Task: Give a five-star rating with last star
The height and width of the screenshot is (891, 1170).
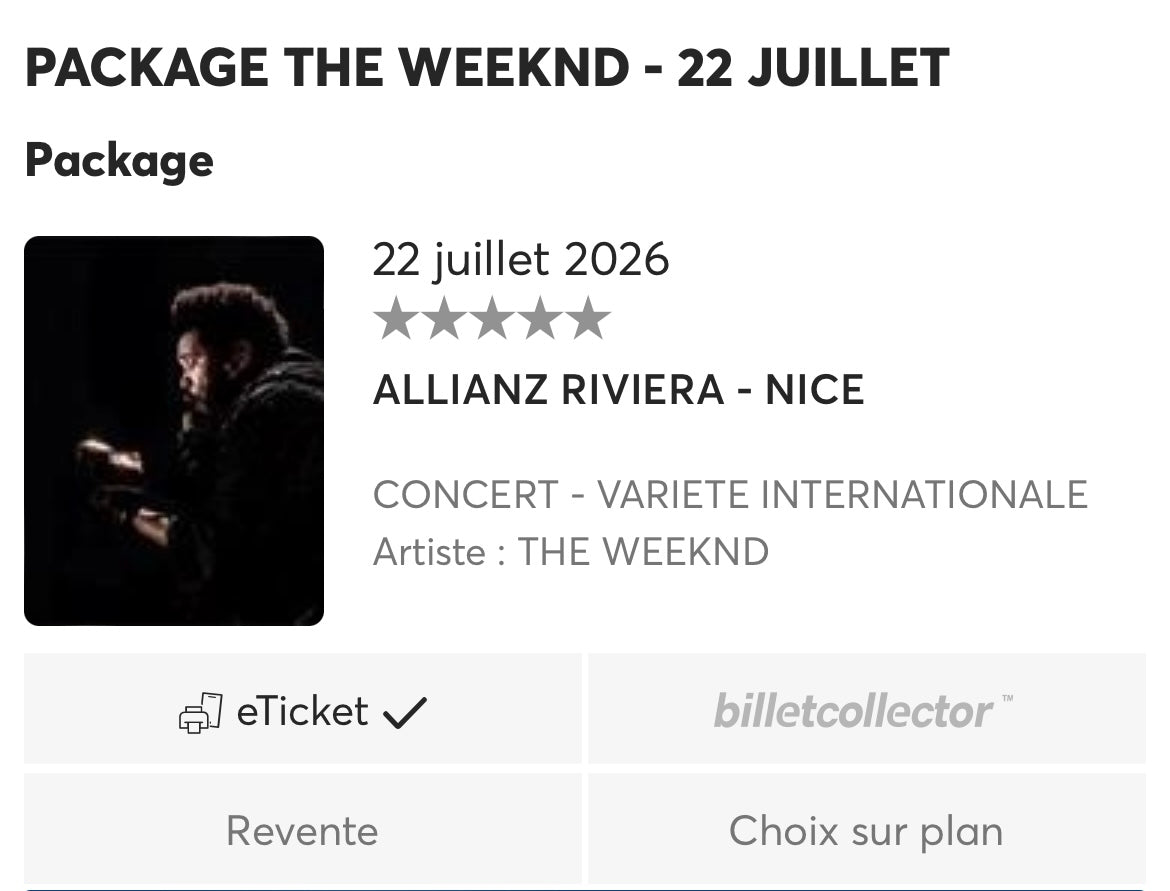Action: click(x=587, y=318)
